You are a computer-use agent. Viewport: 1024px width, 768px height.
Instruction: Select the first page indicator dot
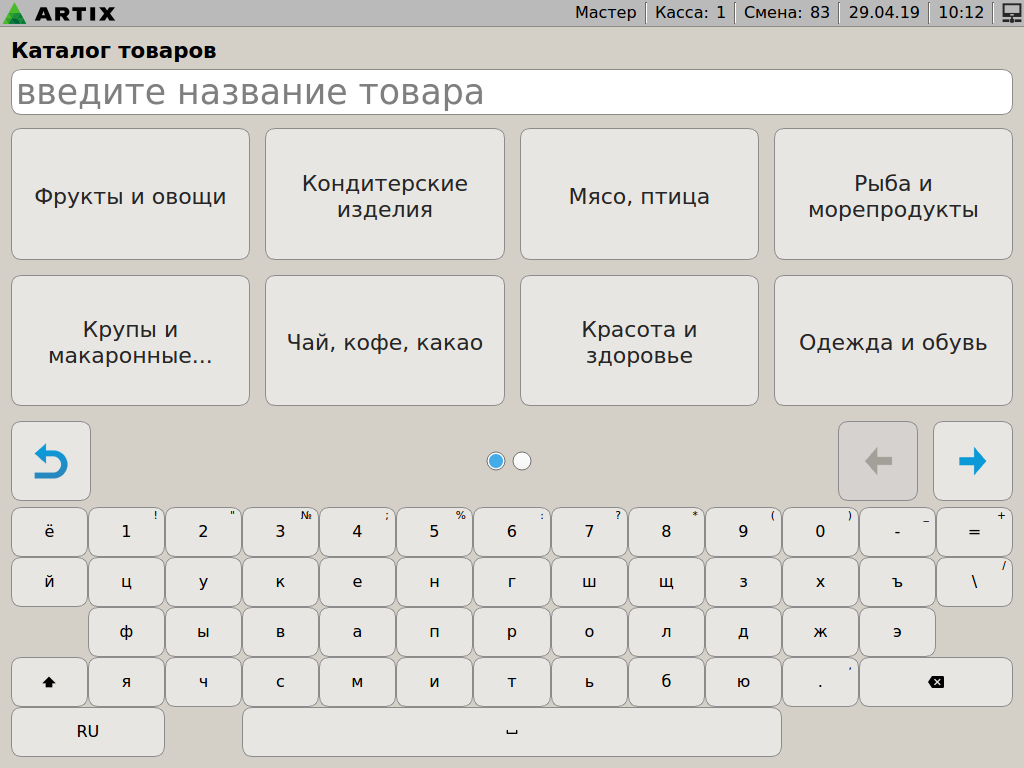pyautogui.click(x=496, y=461)
